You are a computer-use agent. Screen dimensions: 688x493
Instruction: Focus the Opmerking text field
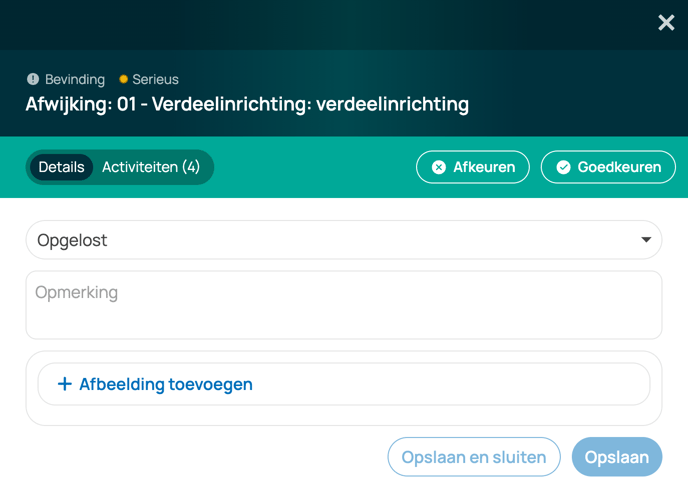point(344,305)
